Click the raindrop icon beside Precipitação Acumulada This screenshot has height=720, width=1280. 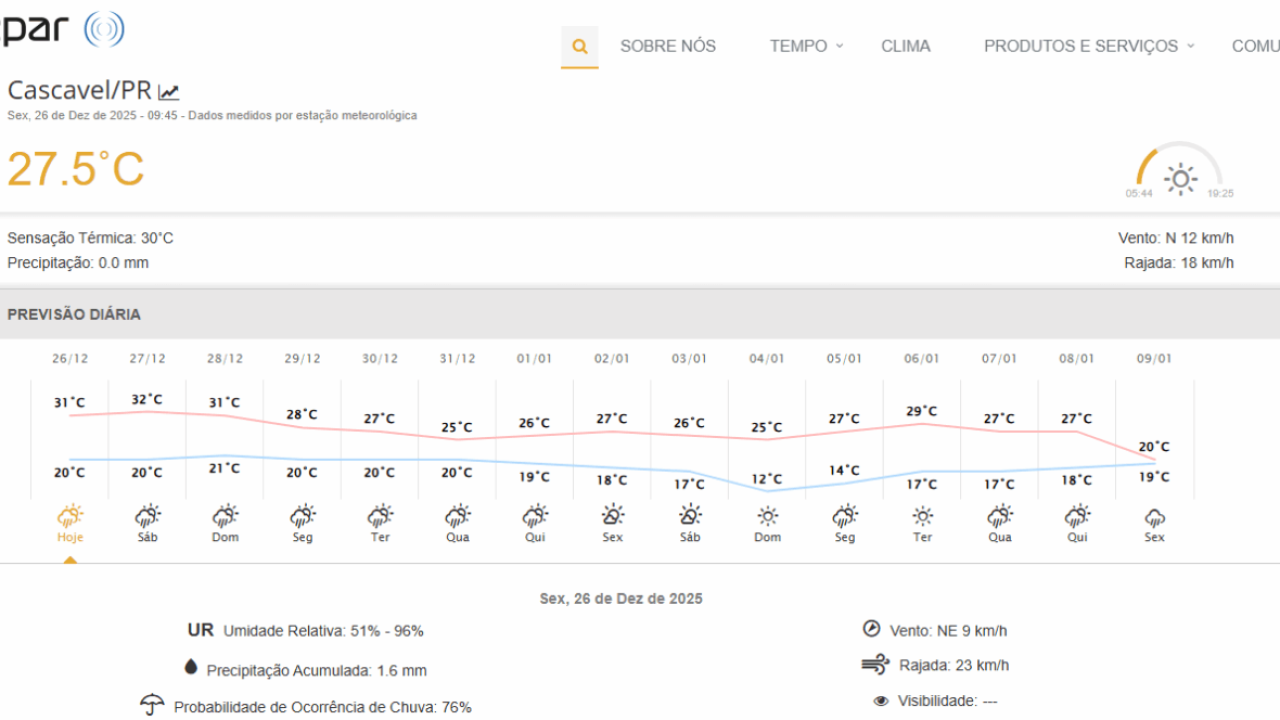[189, 669]
